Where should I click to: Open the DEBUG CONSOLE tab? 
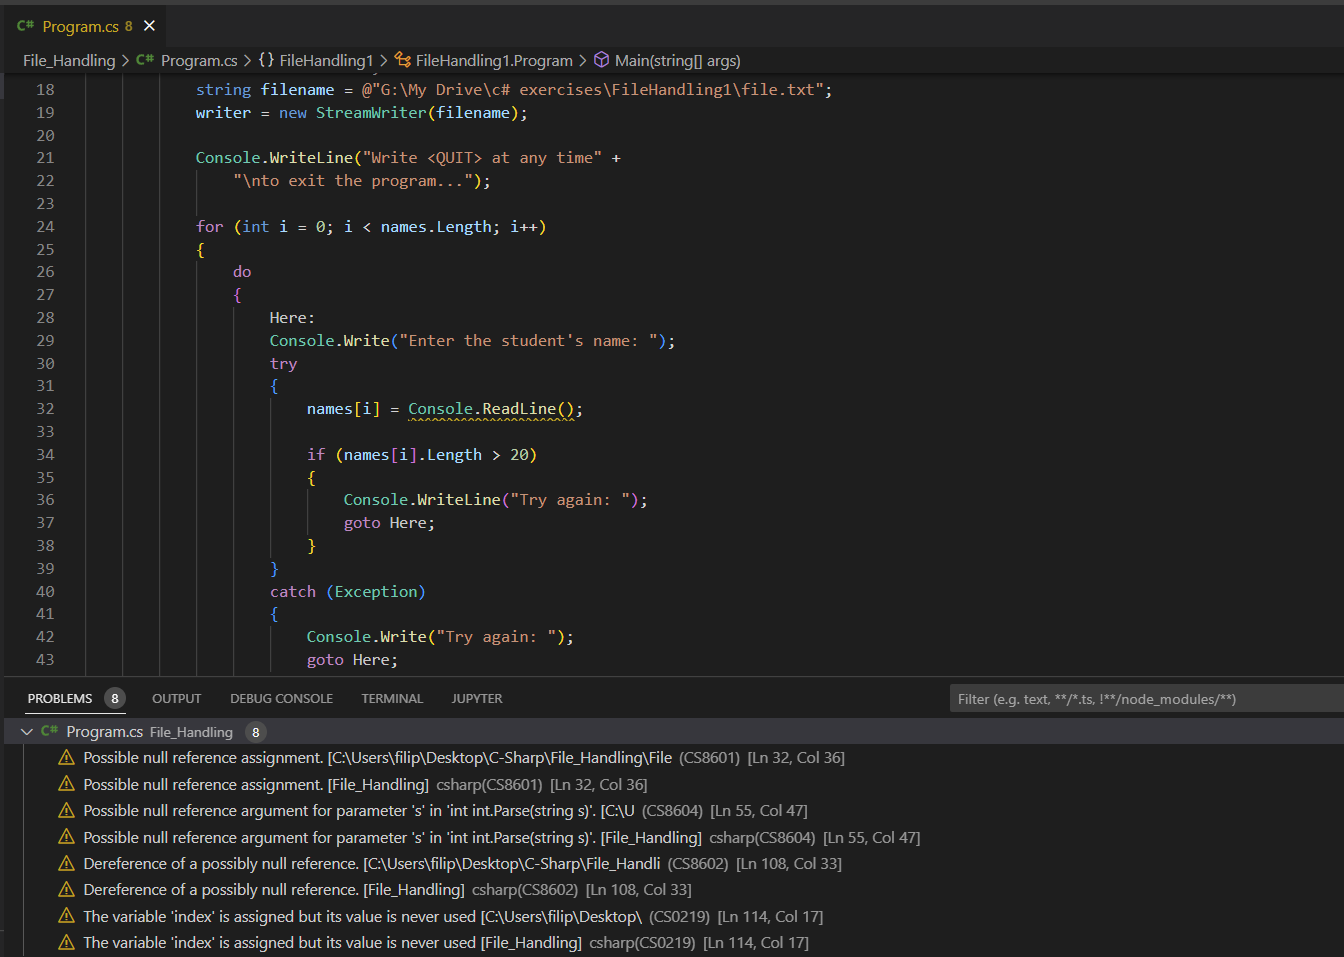pyautogui.click(x=281, y=699)
